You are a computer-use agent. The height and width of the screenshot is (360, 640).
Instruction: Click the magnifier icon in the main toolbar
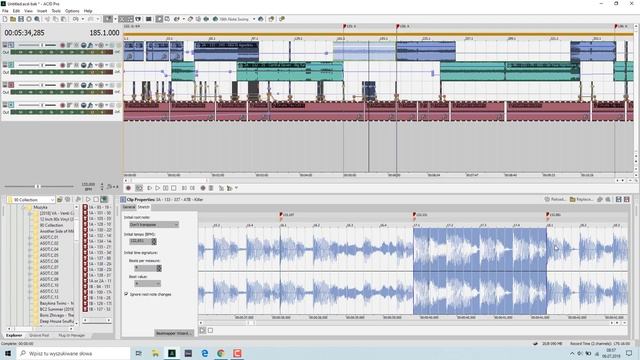(37, 19)
